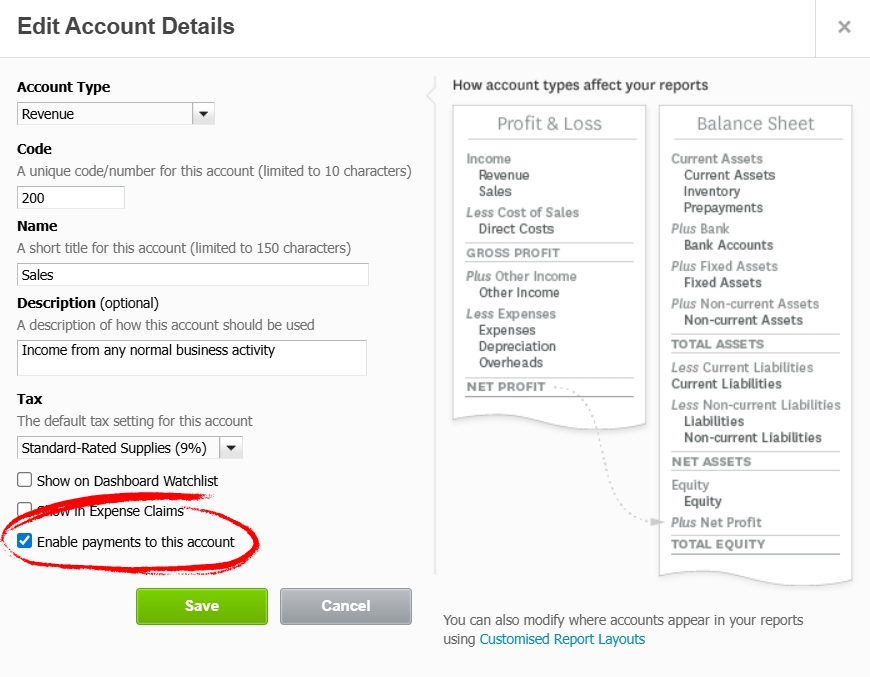Viewport: 870px width, 677px height.
Task: Click the grey Cancel button
Action: [x=345, y=606]
